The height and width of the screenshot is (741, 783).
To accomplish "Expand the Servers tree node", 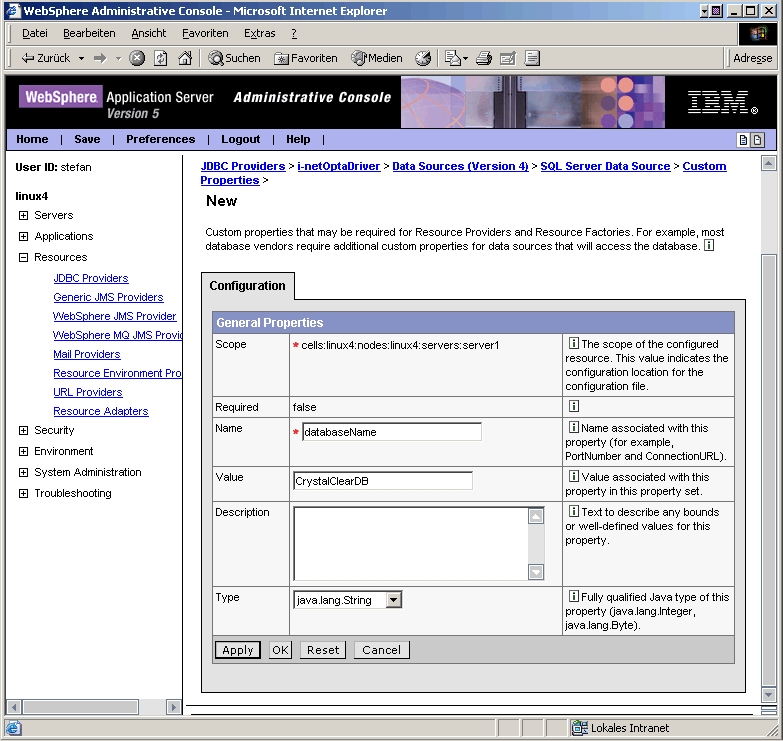I will pyautogui.click(x=23, y=215).
